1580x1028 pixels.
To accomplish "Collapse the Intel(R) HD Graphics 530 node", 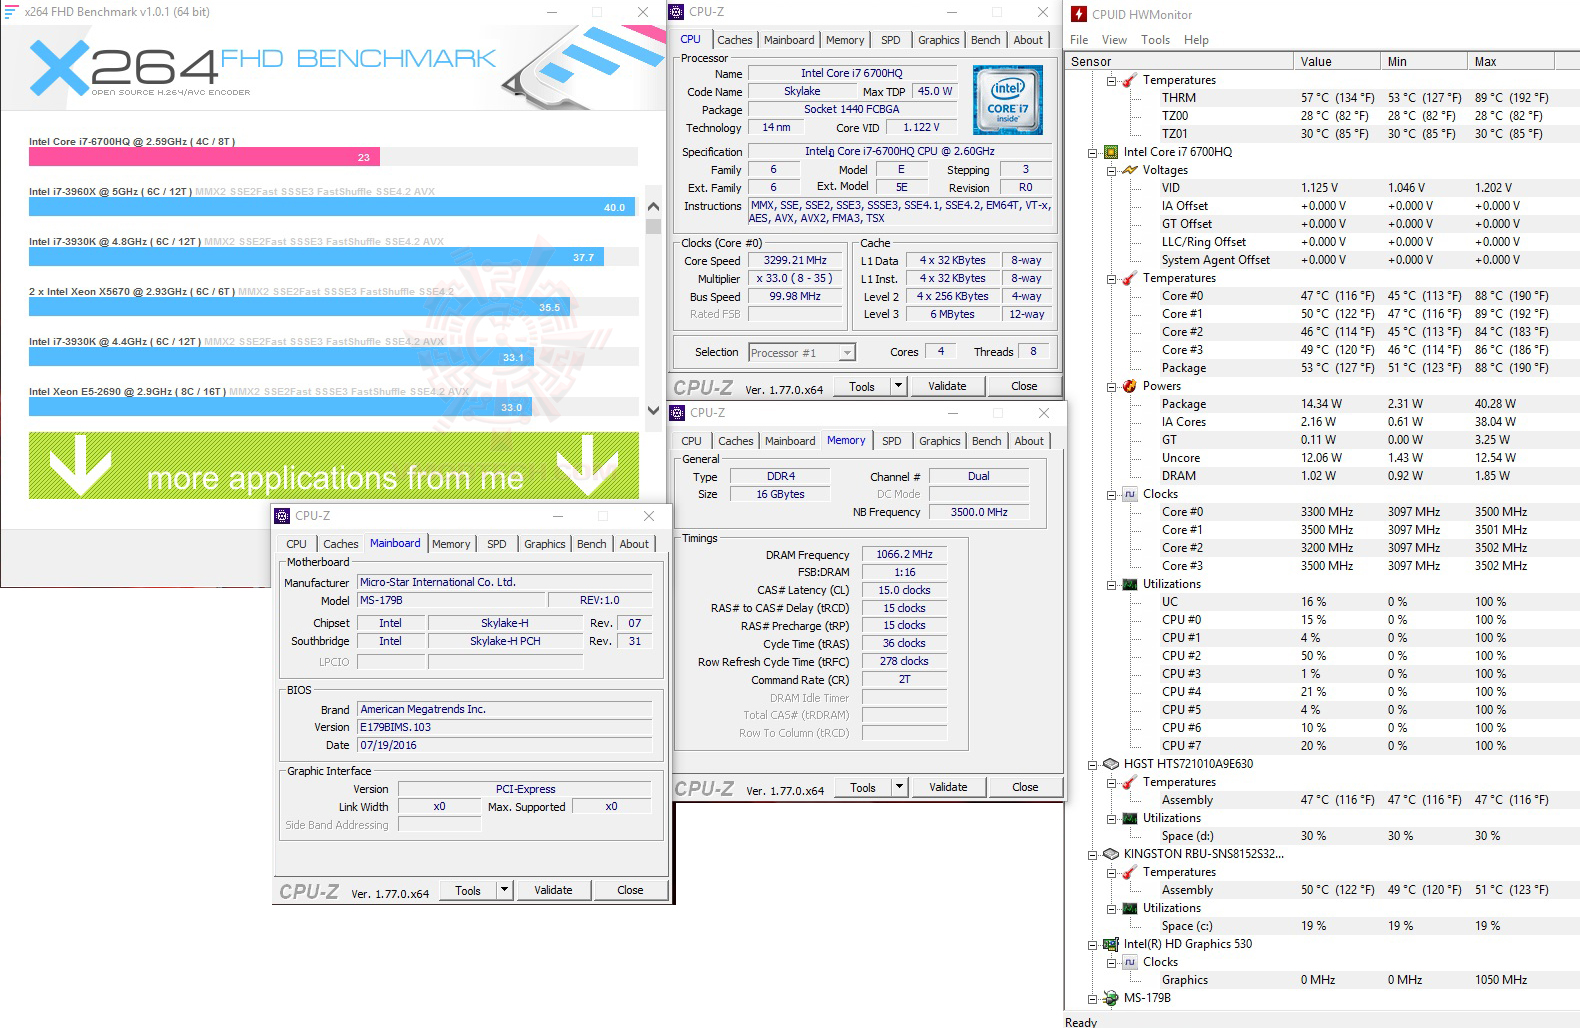I will [x=1092, y=945].
